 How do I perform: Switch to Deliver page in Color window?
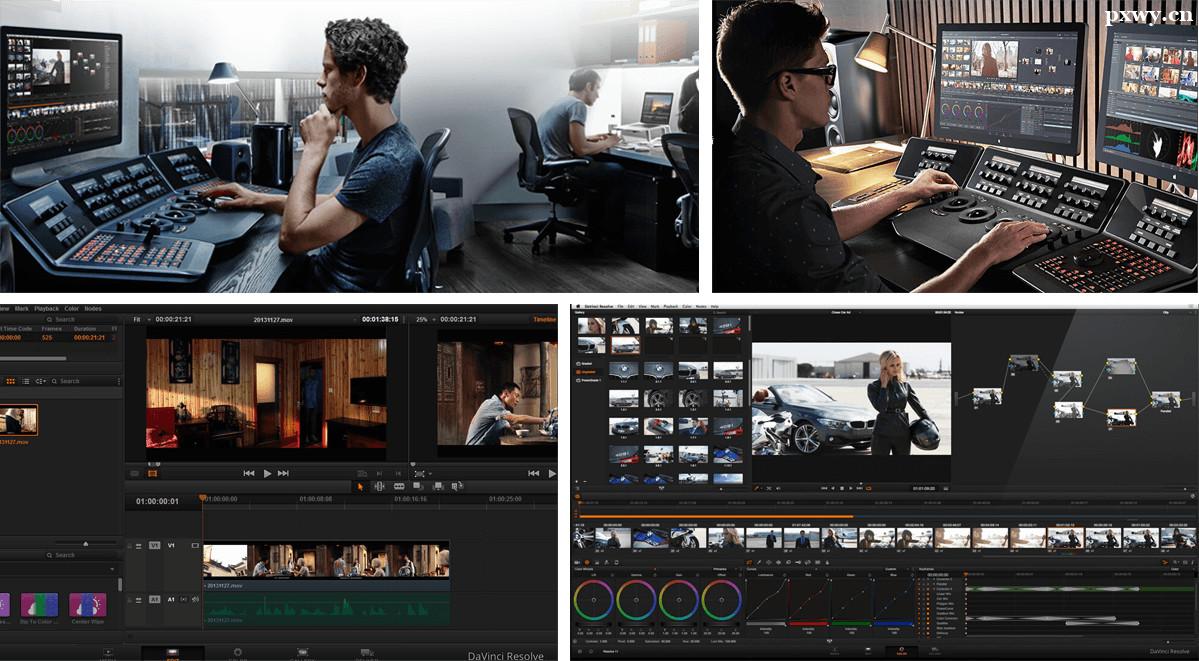coord(934,652)
